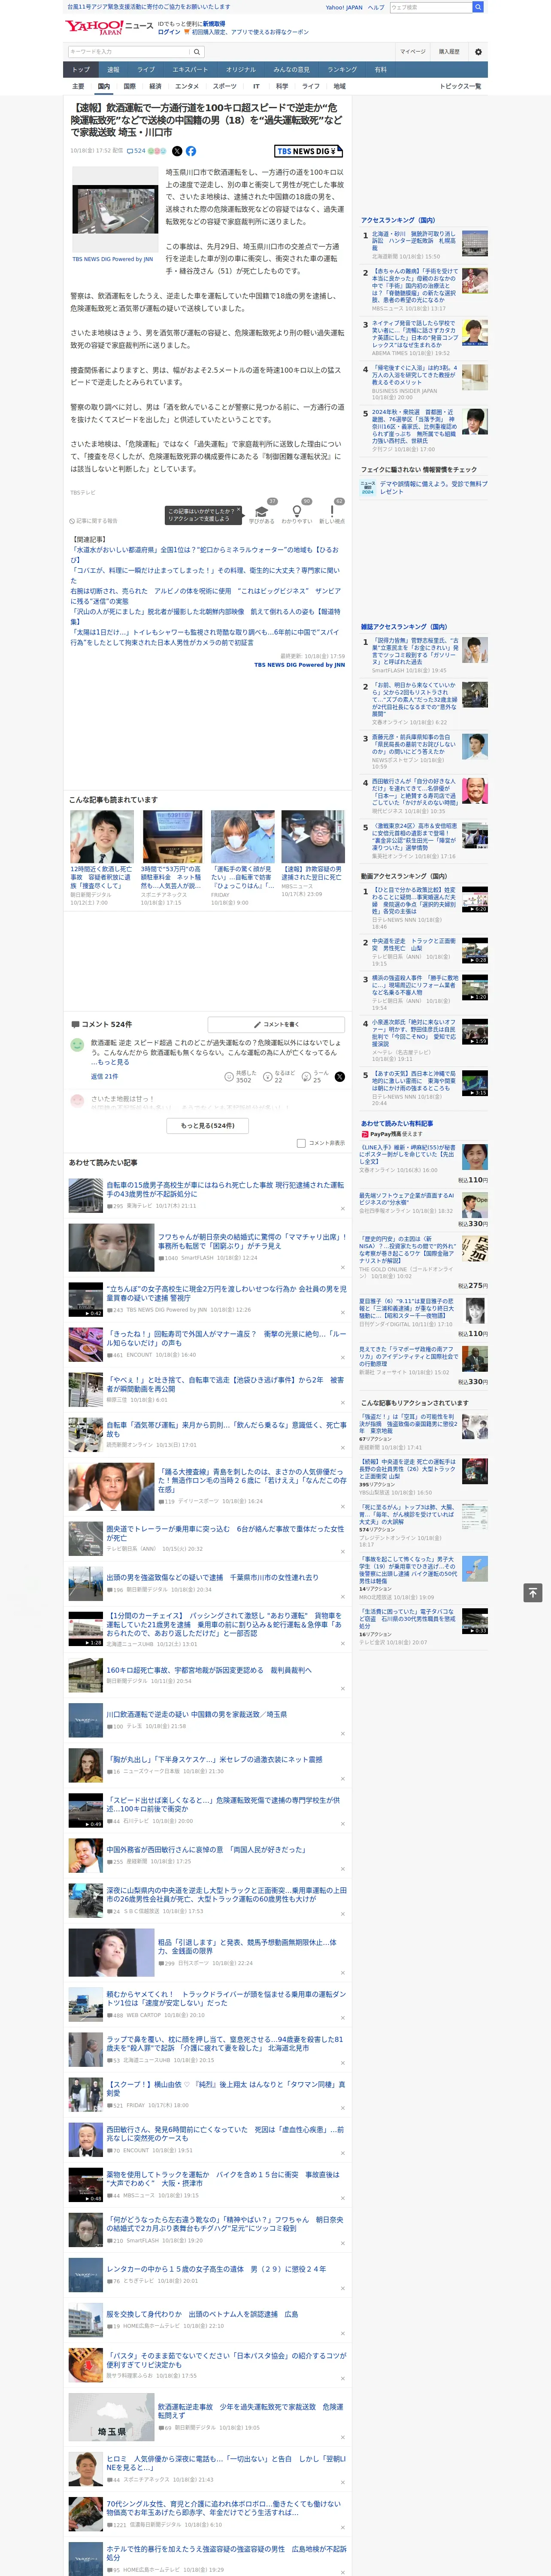Open settings via the gear icon
Viewport: 551px width, 2576px height.
[478, 52]
